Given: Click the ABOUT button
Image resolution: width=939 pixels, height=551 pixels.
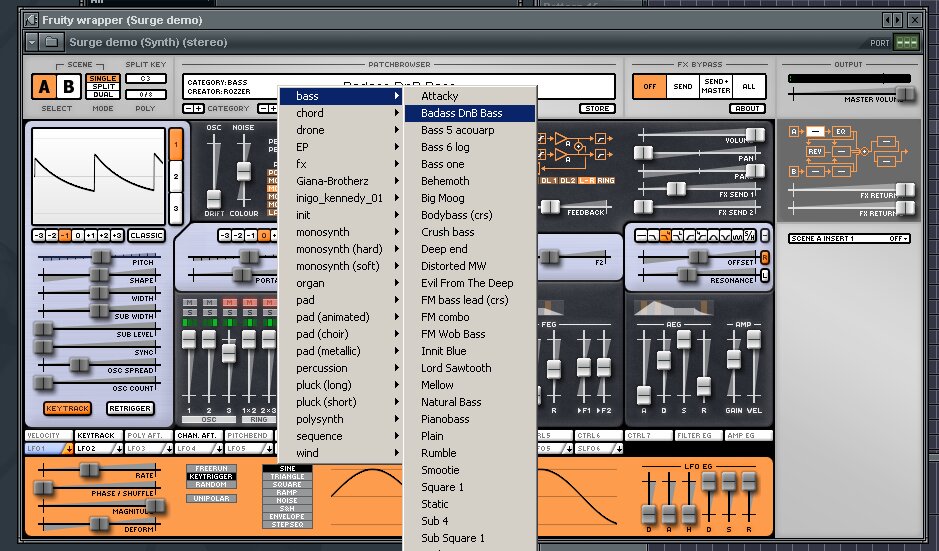Looking at the screenshot, I should [747, 108].
